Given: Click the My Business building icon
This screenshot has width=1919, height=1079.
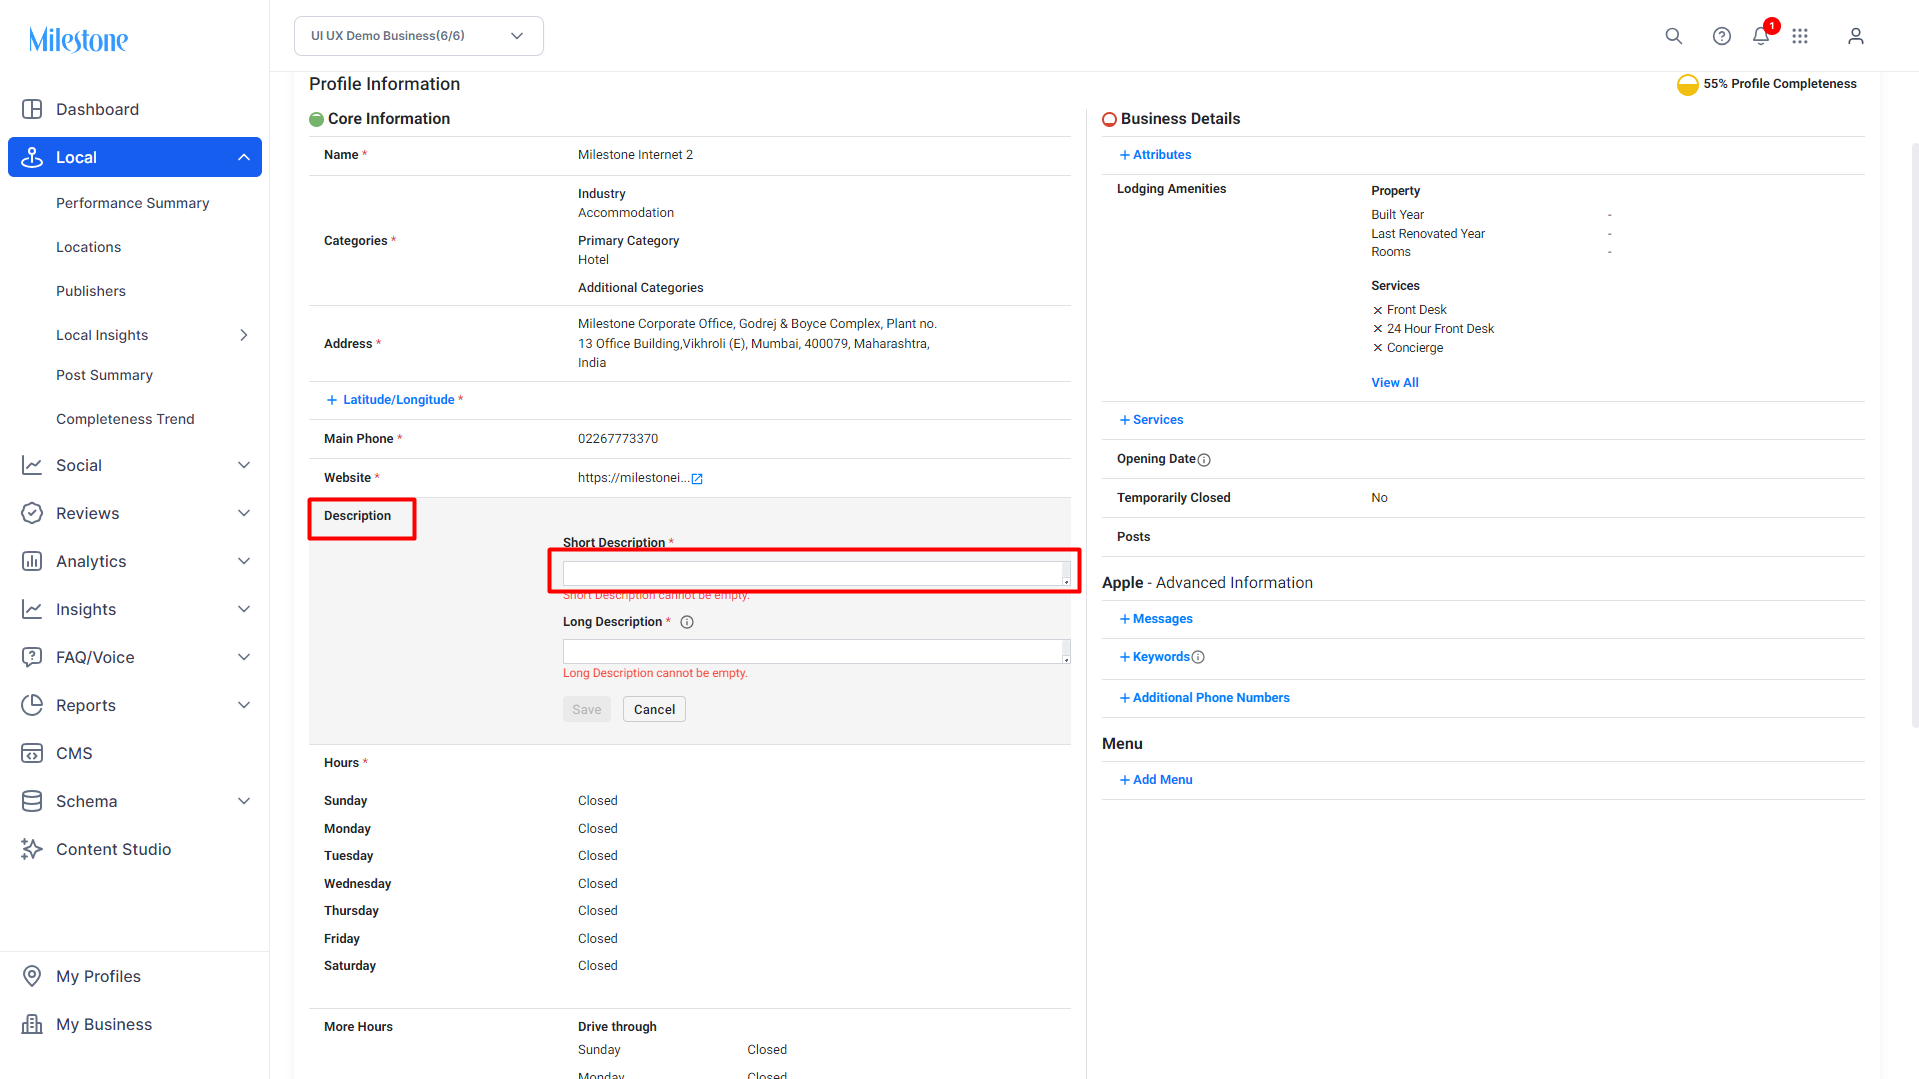Looking at the screenshot, I should [x=32, y=1024].
